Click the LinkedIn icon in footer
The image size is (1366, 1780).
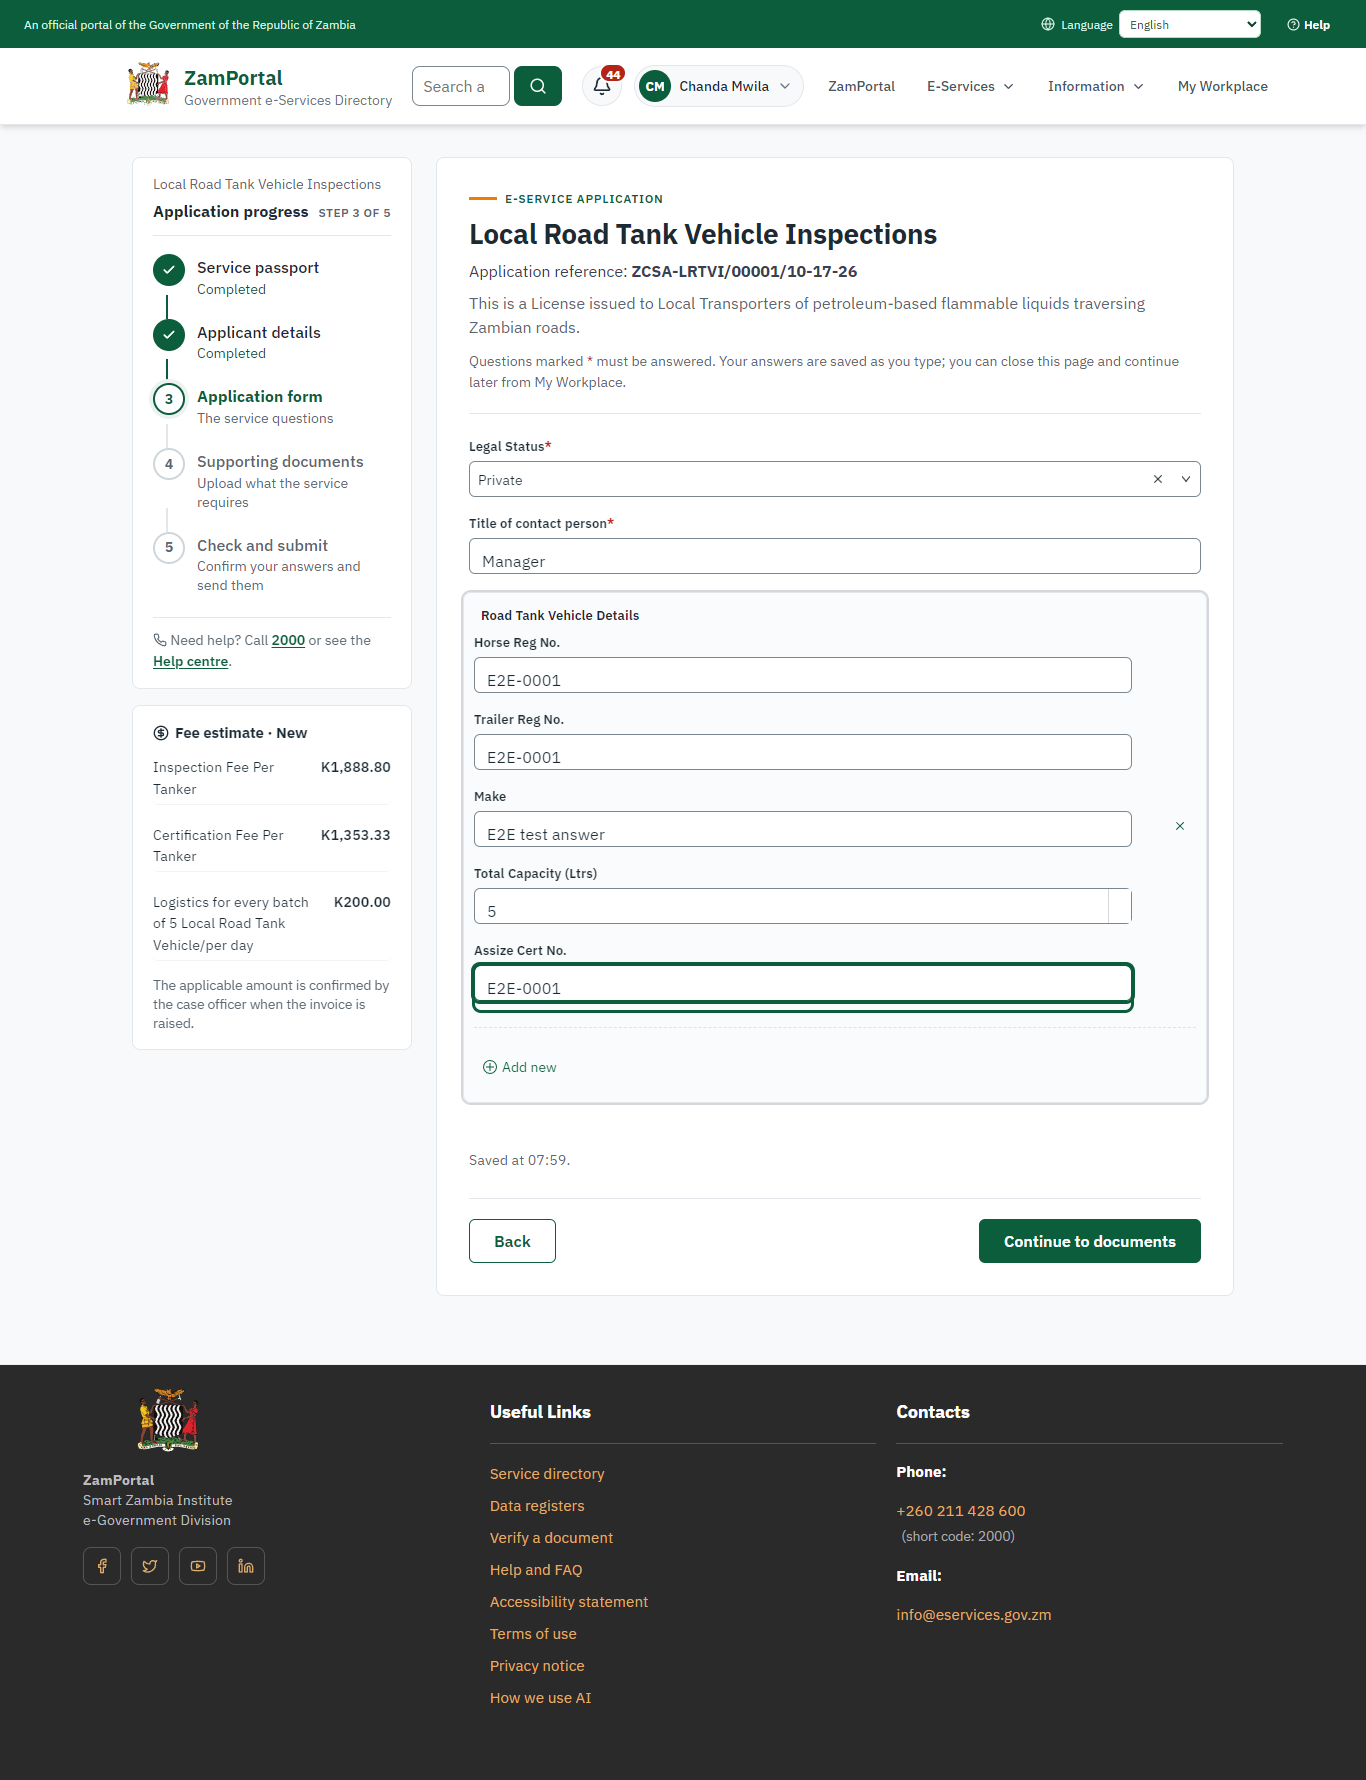246,1566
